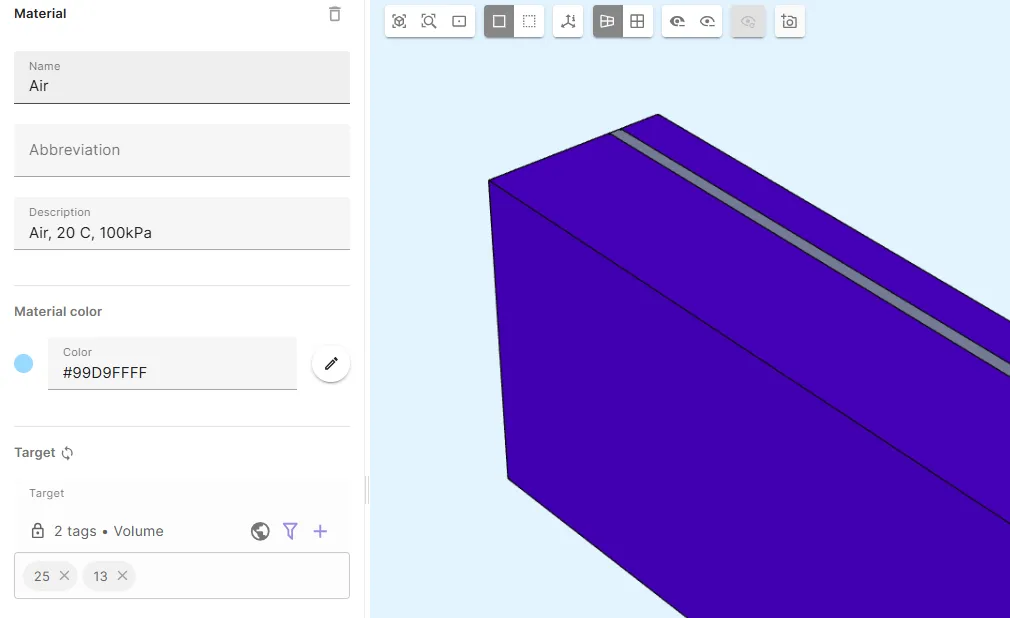Click the second eye visibility icon
The image size is (1010, 618).
[x=707, y=21]
